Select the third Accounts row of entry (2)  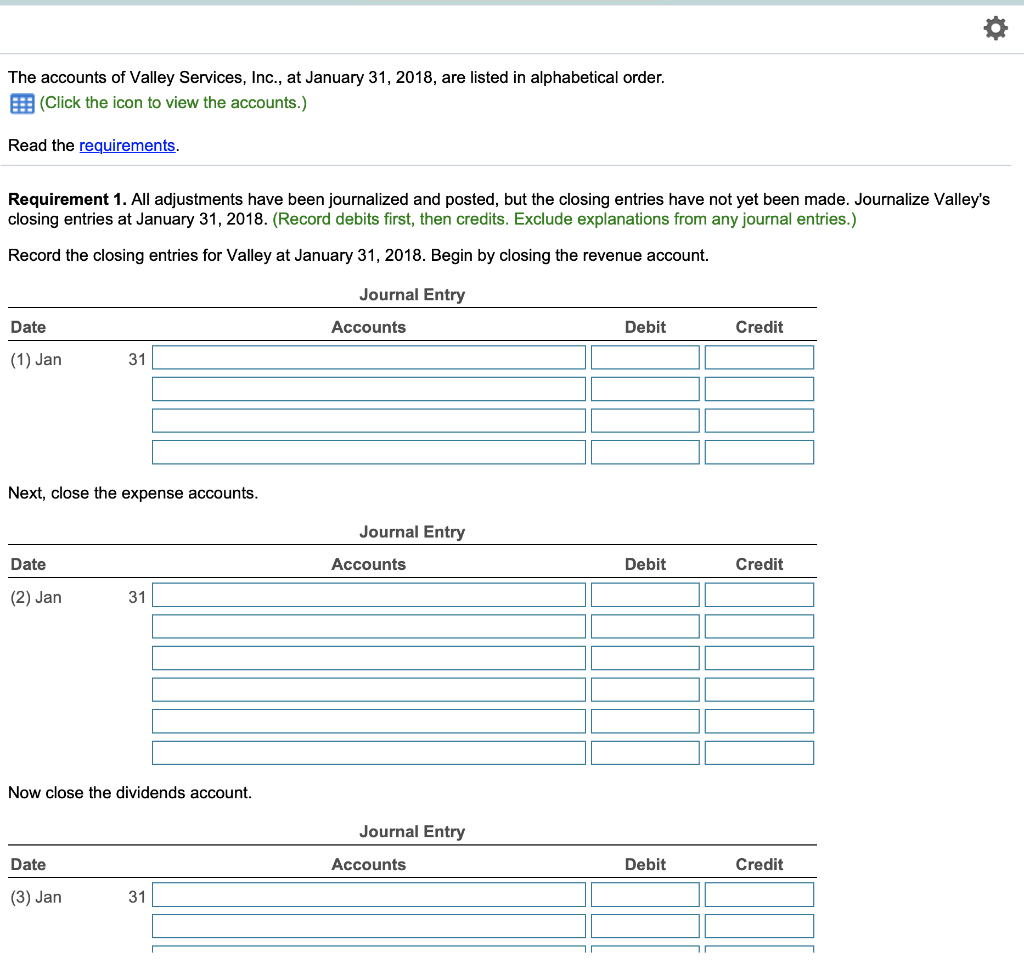click(x=368, y=657)
